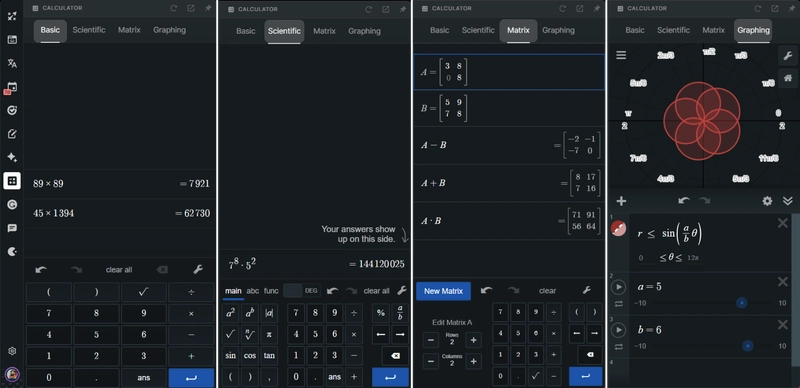Click the cursor left arrow in Scientific panel

point(381,334)
